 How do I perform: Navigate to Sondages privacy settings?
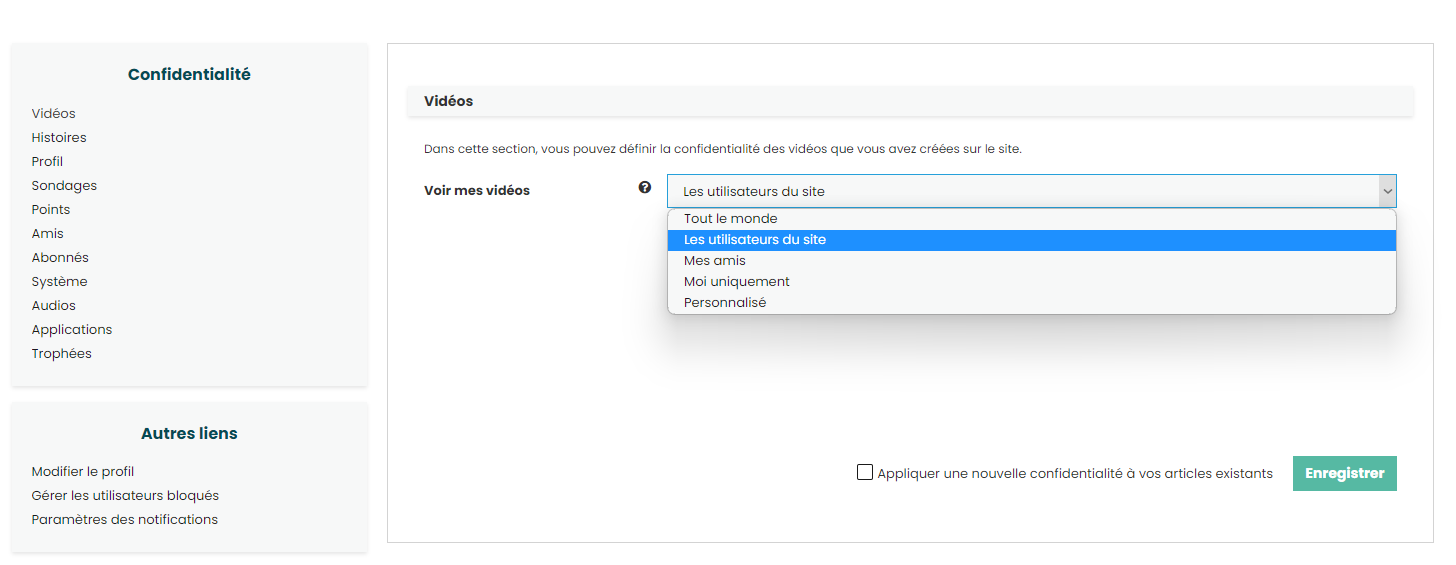pyautogui.click(x=64, y=186)
